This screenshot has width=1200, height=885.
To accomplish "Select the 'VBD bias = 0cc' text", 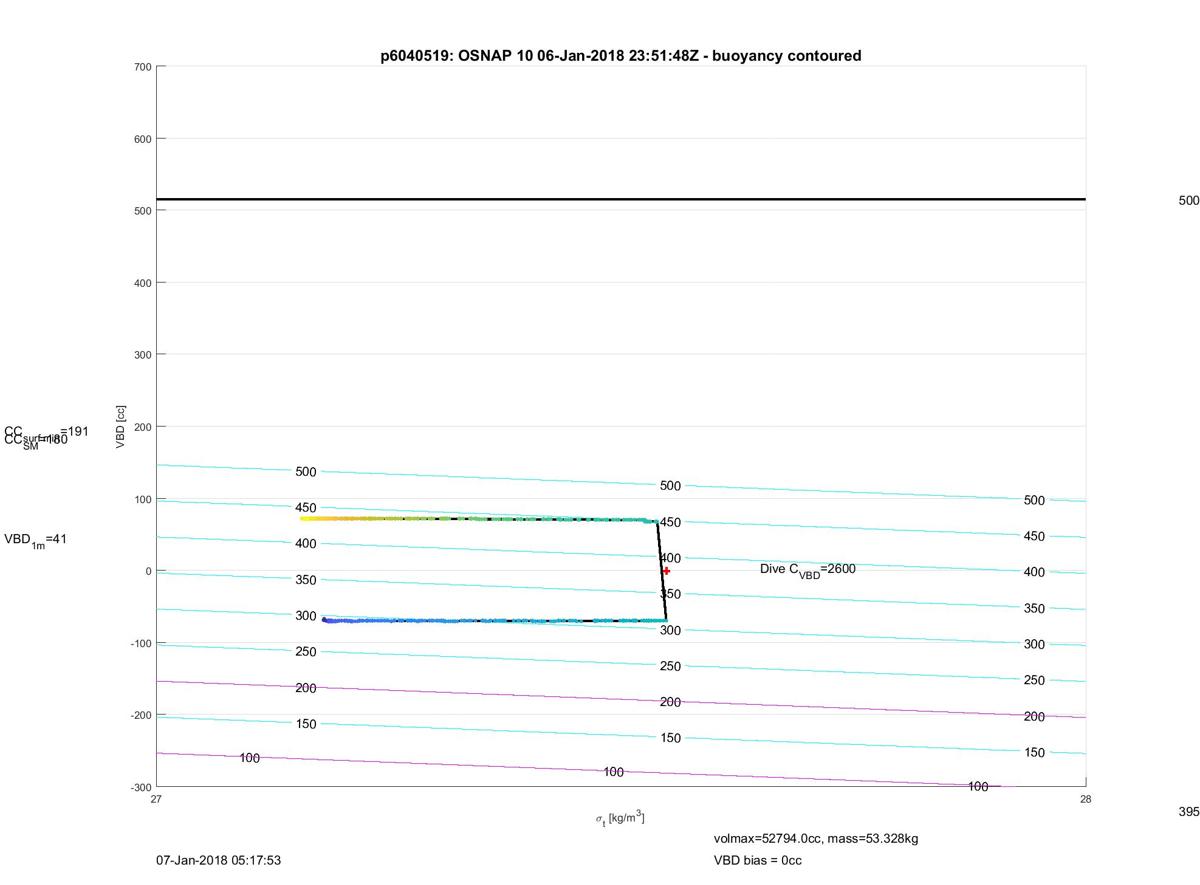I will [757, 860].
